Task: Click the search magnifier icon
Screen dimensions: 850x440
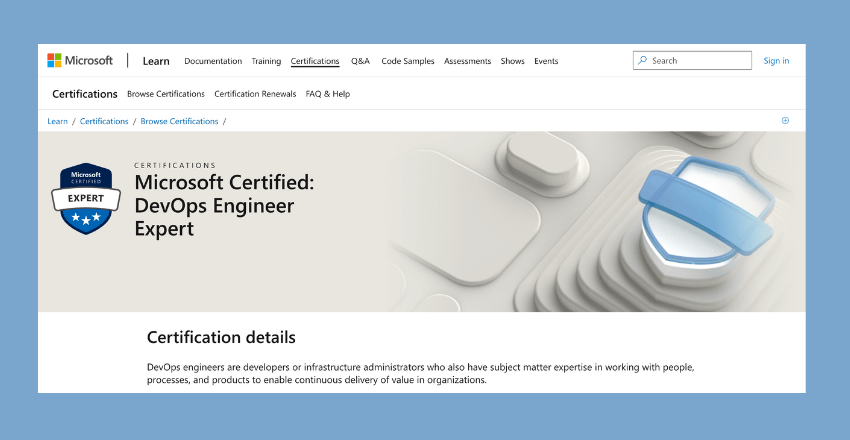Action: (642, 61)
